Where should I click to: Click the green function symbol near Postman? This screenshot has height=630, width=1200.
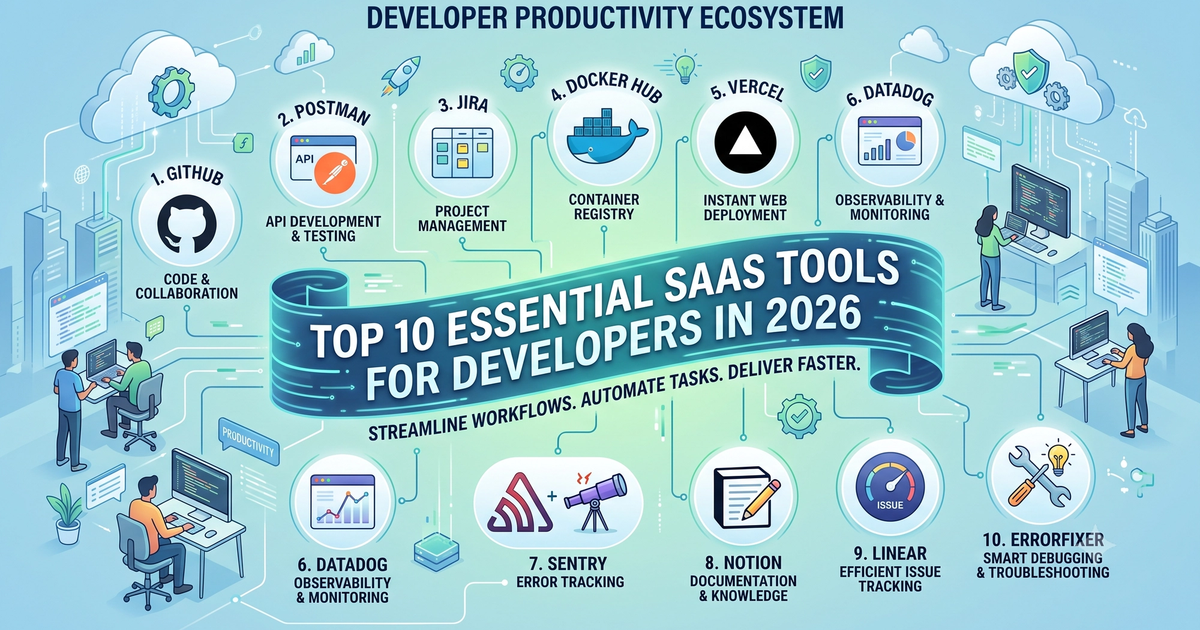pos(242,142)
